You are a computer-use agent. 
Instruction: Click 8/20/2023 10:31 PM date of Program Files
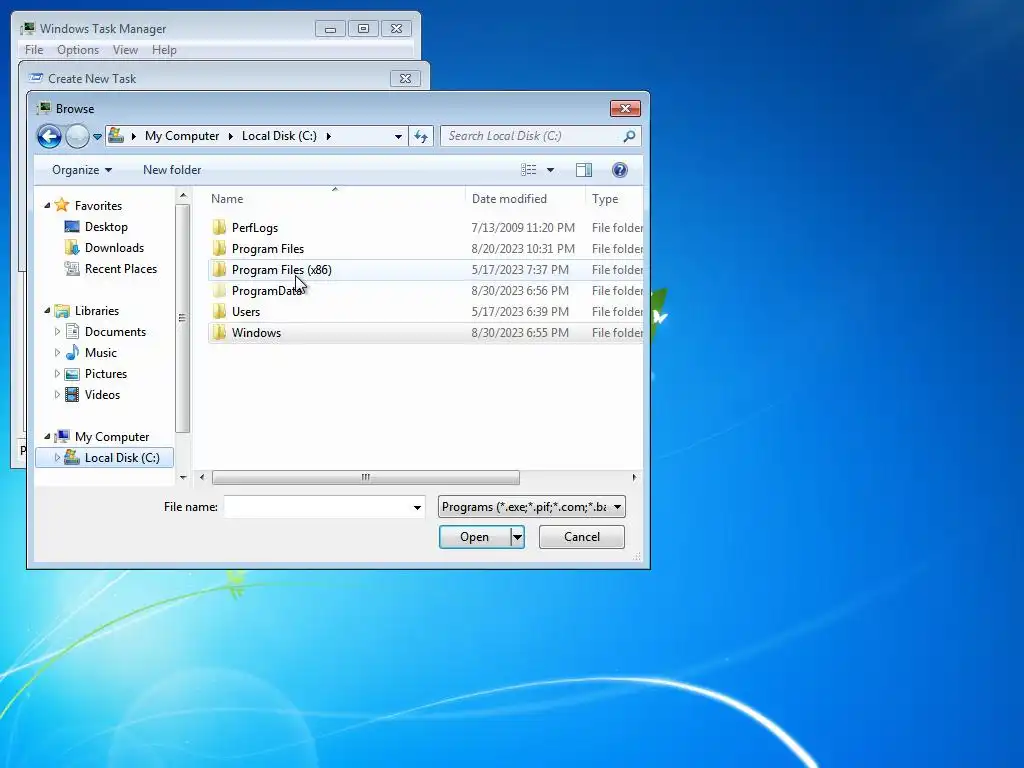523,249
